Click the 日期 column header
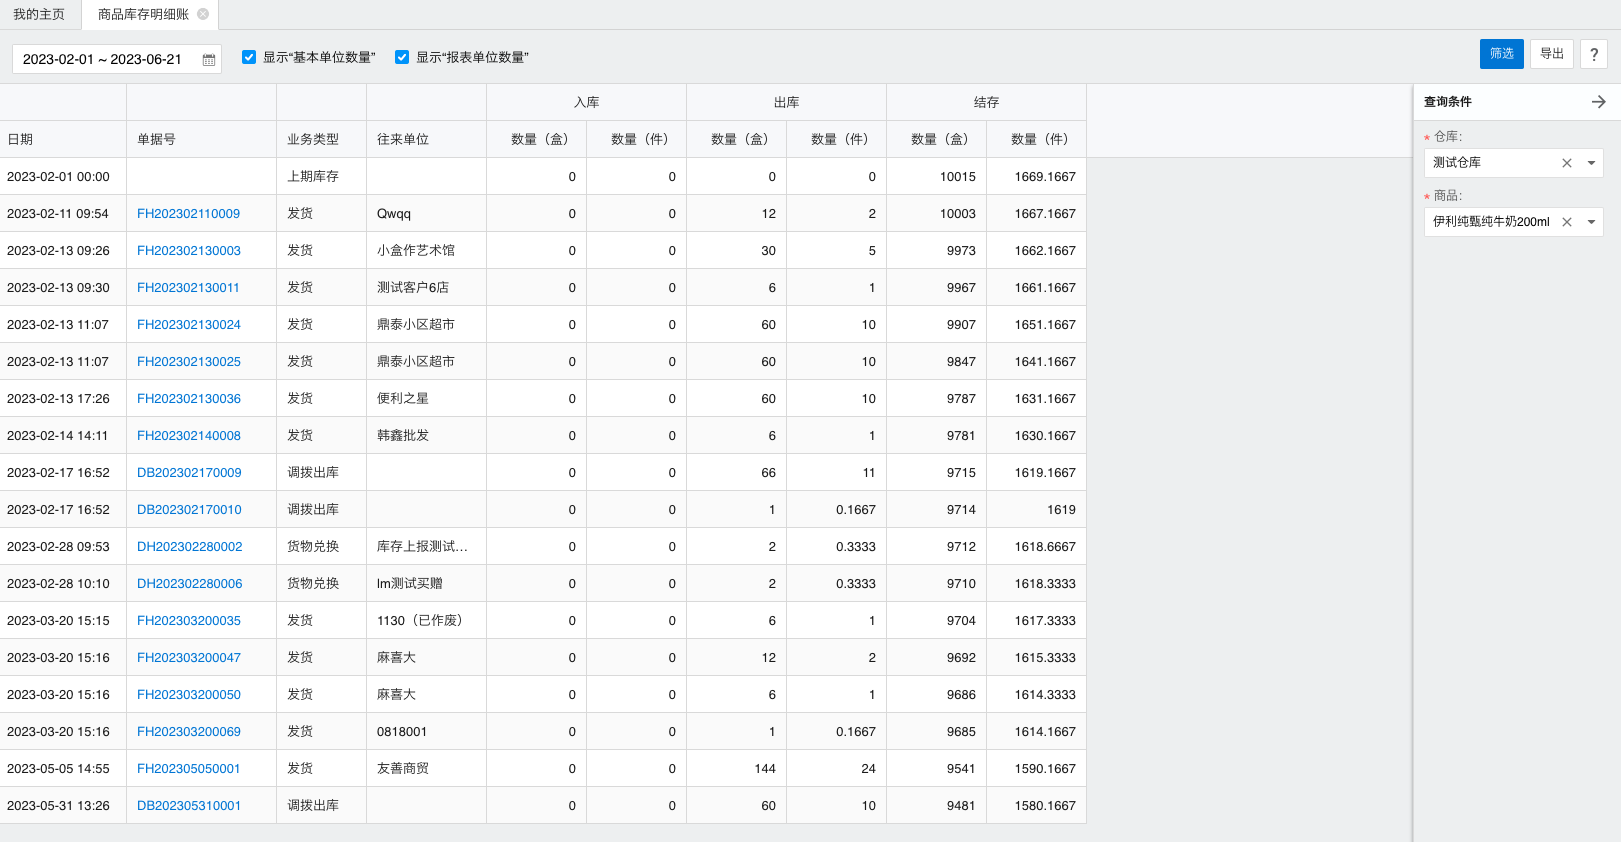 (63, 139)
